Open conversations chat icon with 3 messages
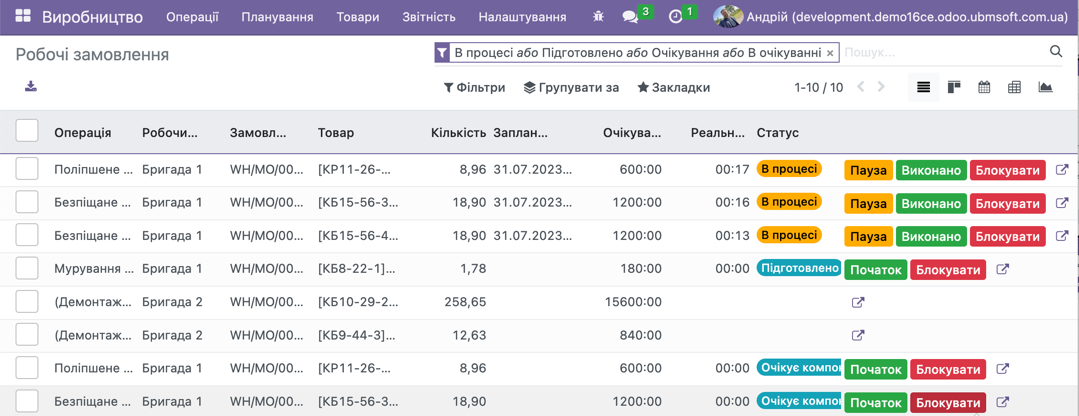 click(x=630, y=17)
